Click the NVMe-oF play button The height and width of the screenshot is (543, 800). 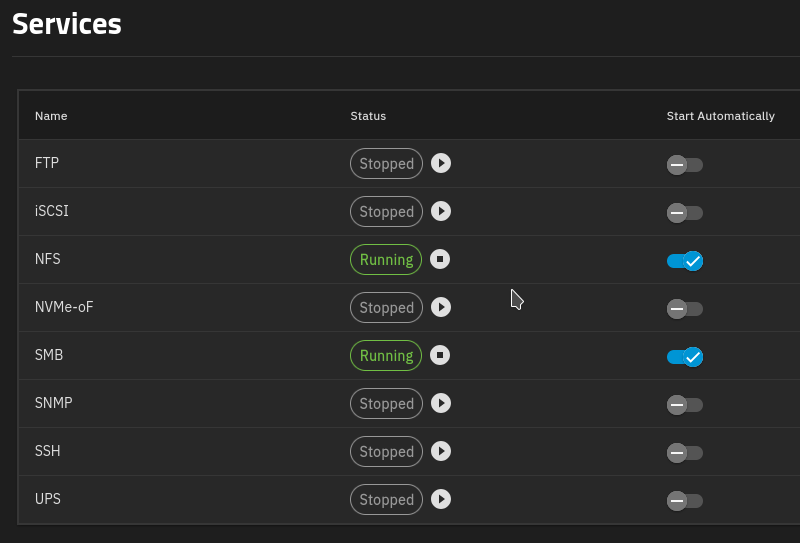tap(441, 307)
